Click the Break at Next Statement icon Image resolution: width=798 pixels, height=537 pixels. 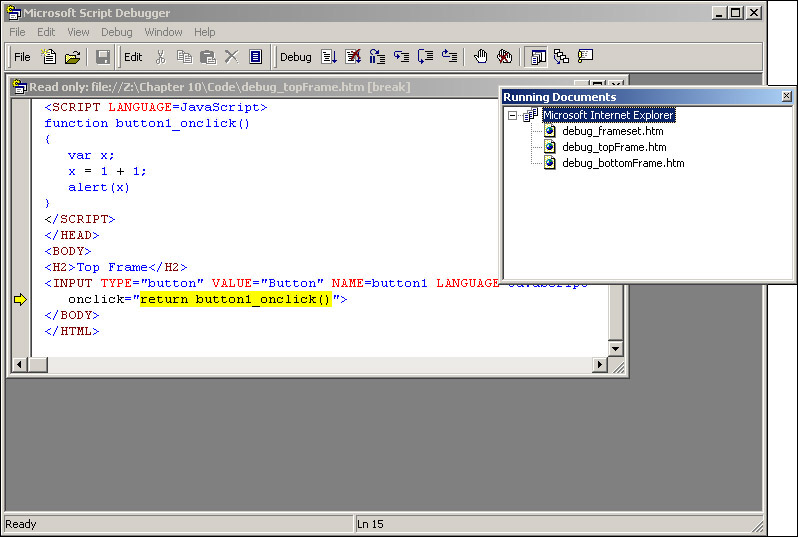coord(377,57)
